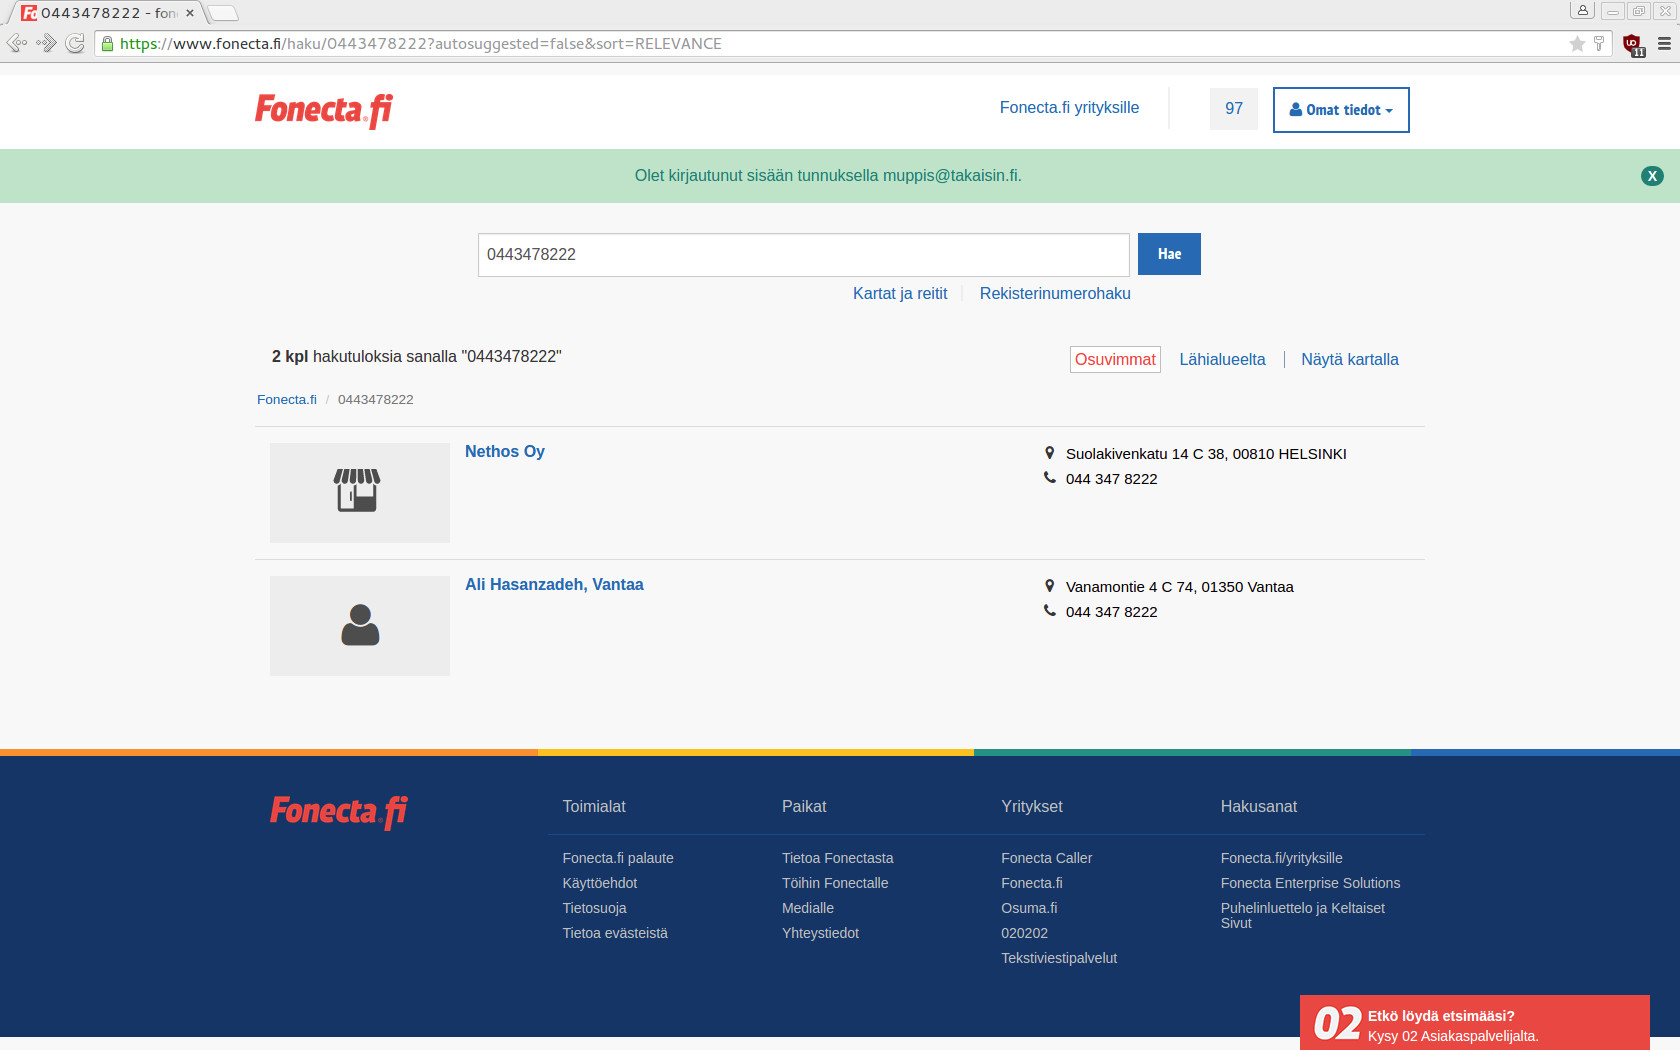This screenshot has height=1050, width=1680.
Task: Switch to Lähialueelta sorting
Action: (x=1222, y=359)
